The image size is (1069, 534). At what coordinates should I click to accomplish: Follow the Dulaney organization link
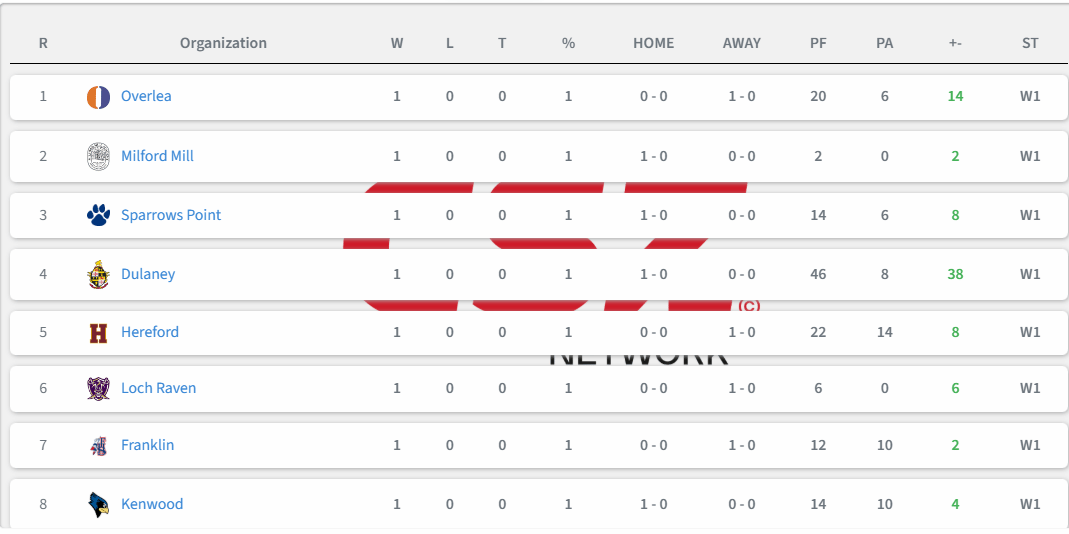coord(148,274)
